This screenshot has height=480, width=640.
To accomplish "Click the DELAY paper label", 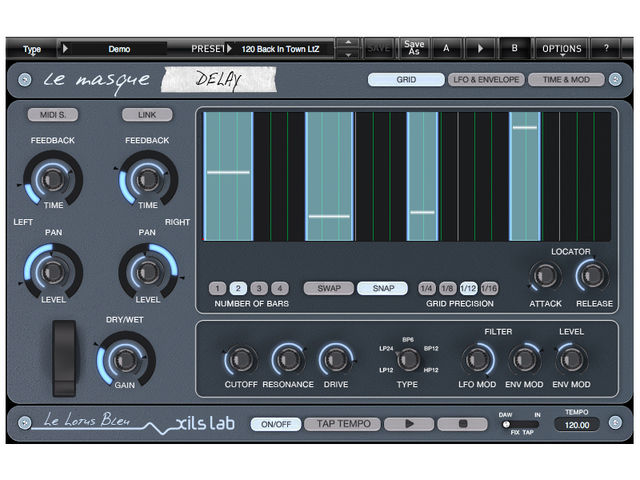I will click(x=219, y=80).
